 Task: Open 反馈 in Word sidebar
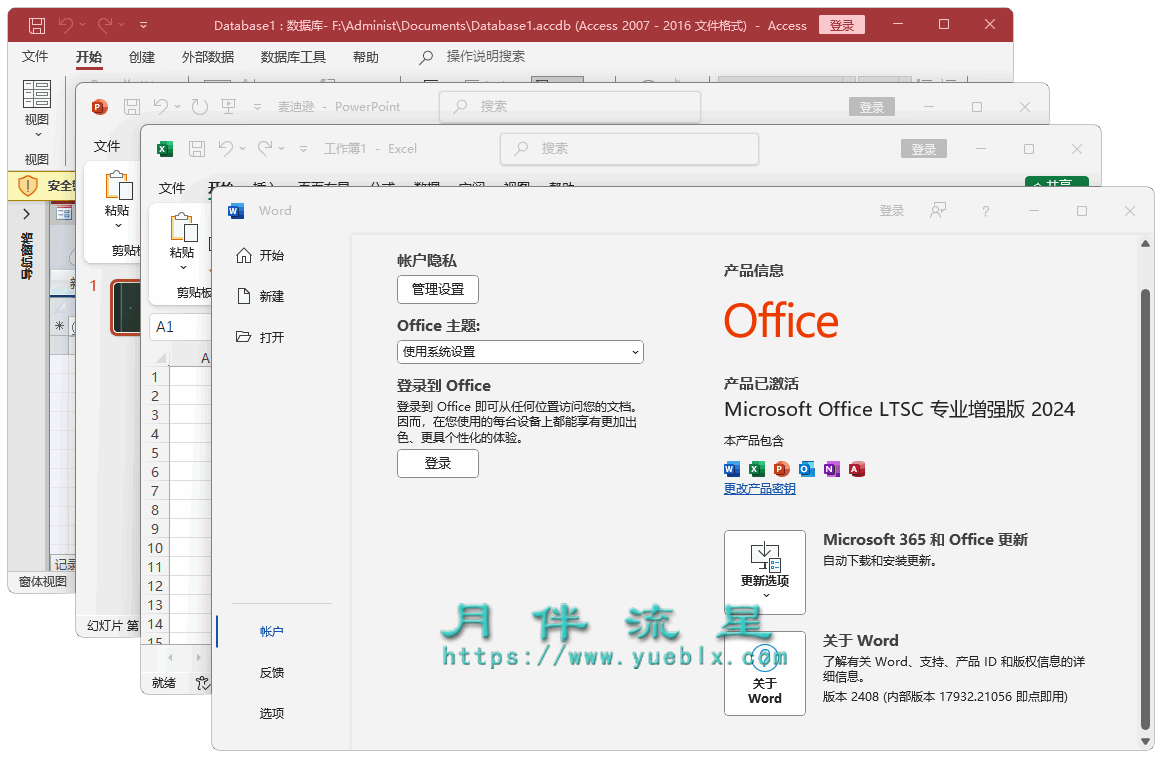tap(272, 673)
